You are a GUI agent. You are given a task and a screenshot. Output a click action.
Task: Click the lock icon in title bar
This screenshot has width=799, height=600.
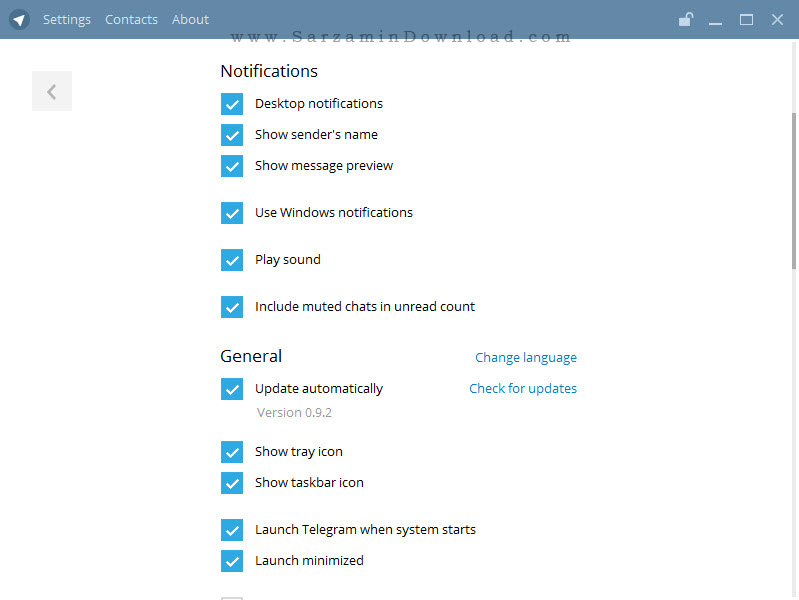[685, 19]
